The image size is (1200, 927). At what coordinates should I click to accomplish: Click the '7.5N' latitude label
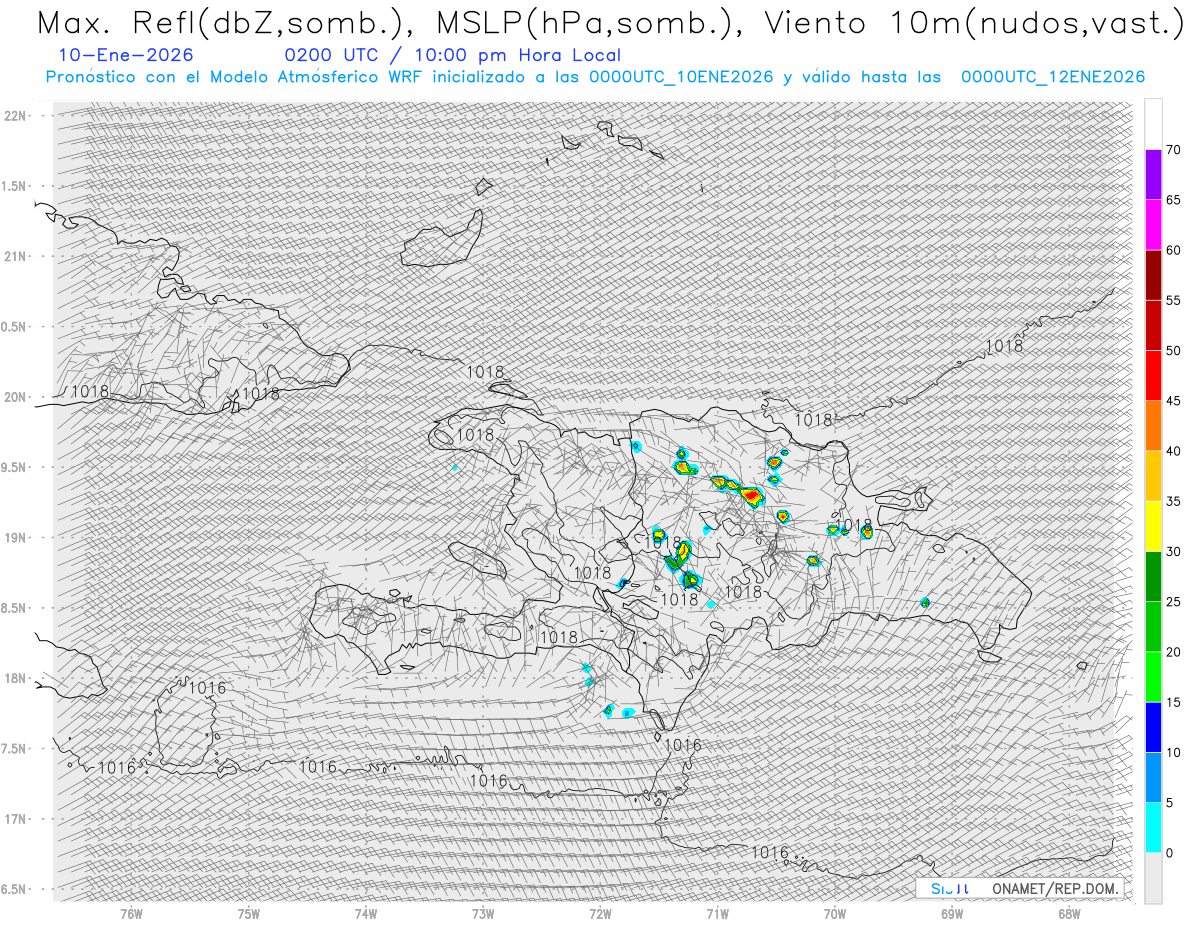[14, 749]
